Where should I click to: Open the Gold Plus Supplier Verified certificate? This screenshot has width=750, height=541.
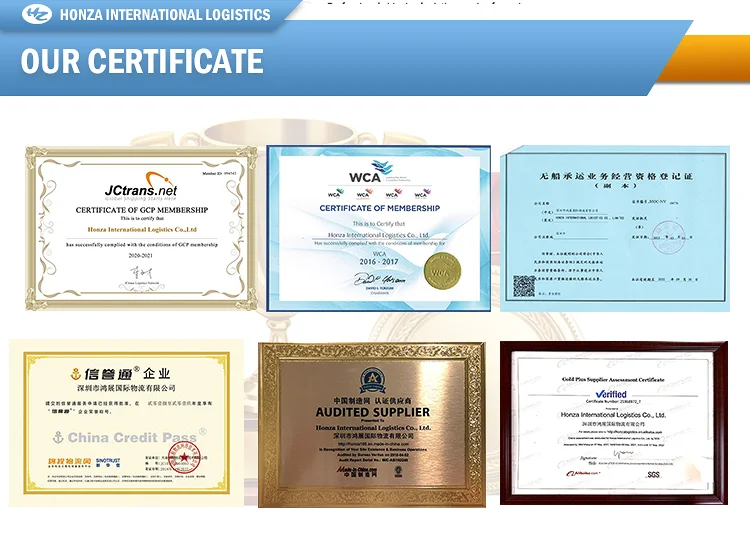(x=614, y=423)
